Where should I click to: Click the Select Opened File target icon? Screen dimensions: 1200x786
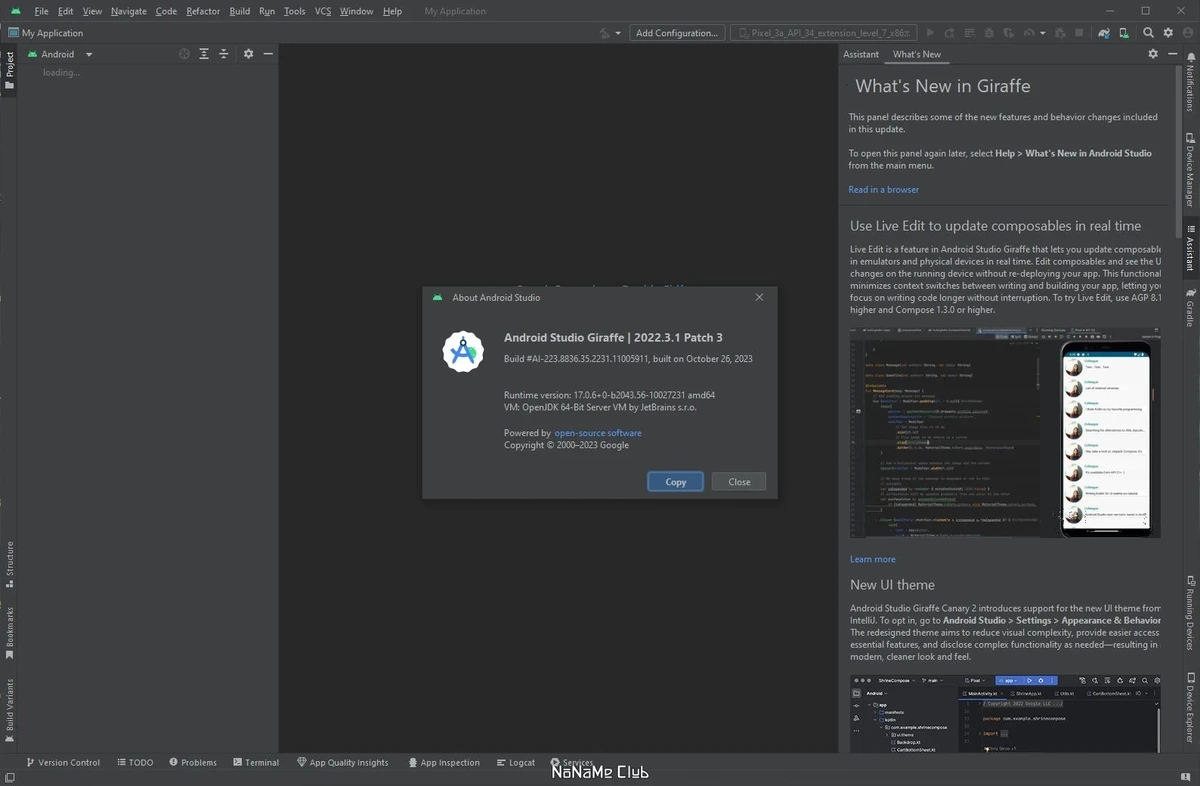[x=184, y=54]
